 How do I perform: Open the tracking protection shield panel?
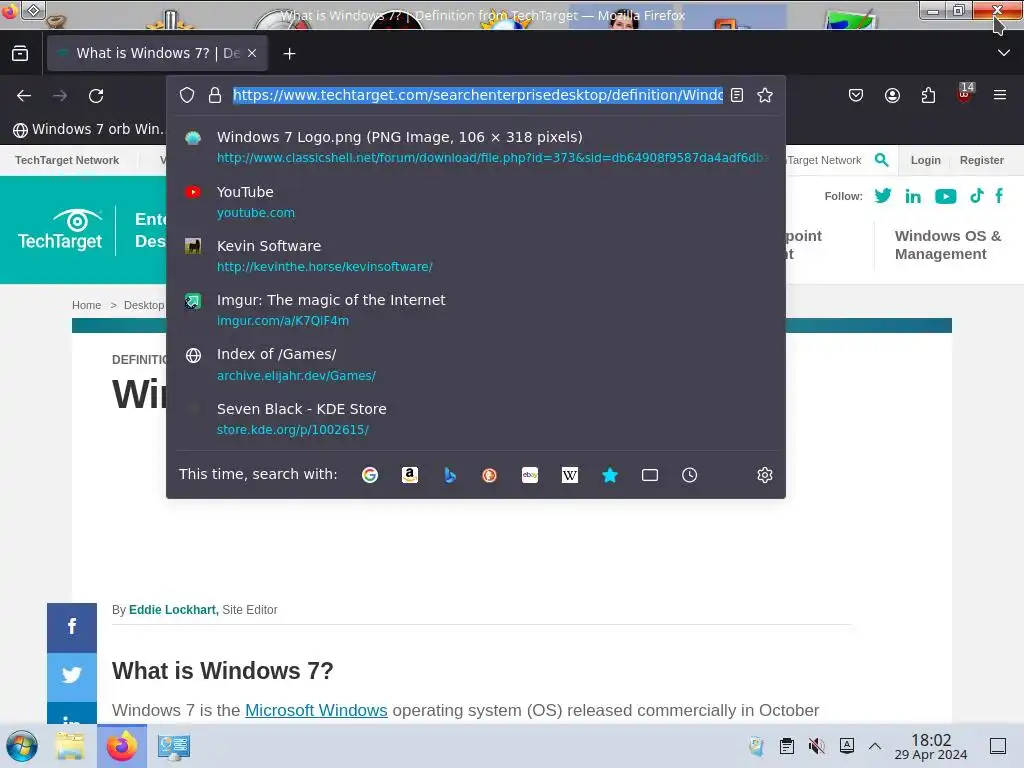pyautogui.click(x=187, y=95)
